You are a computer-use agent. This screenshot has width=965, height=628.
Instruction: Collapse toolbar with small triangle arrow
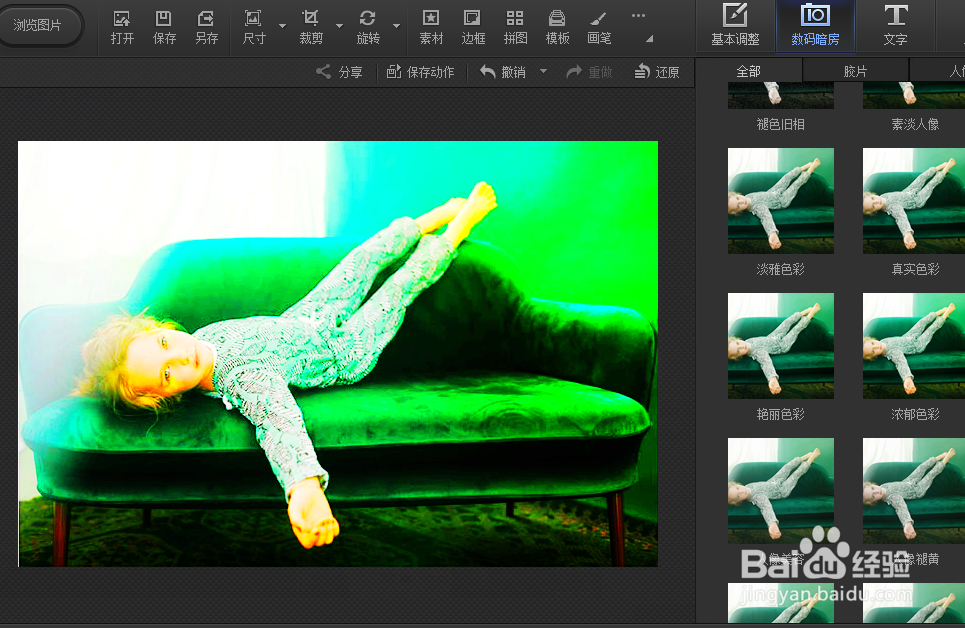649,39
